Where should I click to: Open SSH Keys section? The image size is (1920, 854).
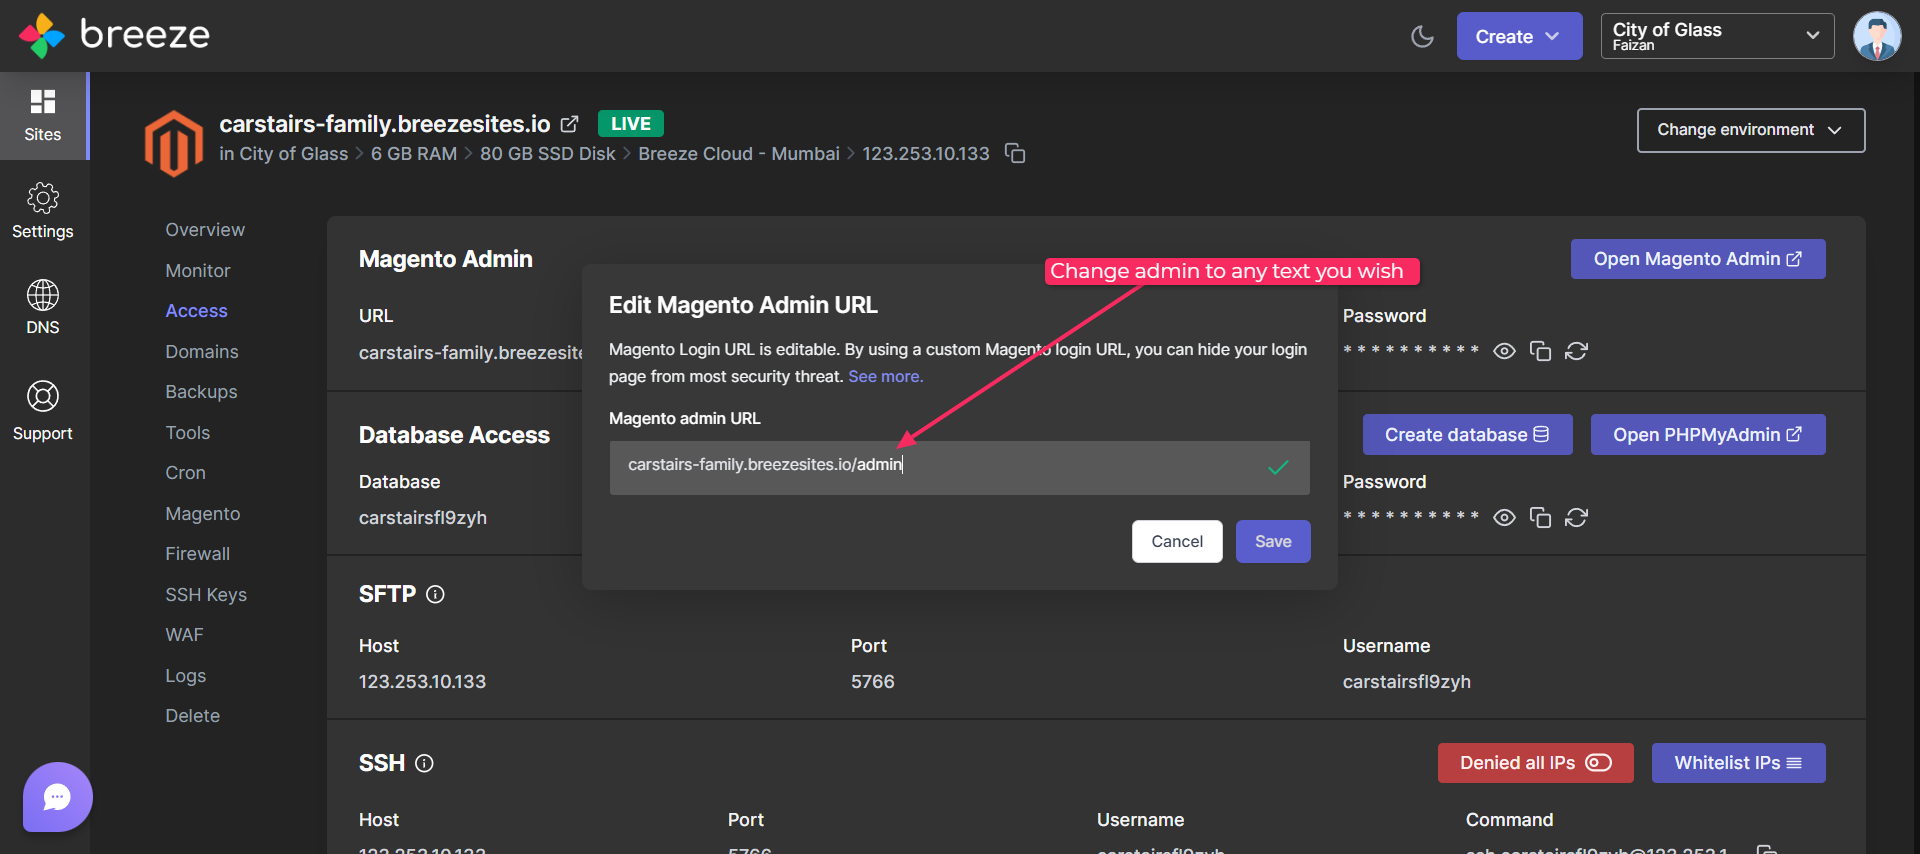[x=206, y=595]
